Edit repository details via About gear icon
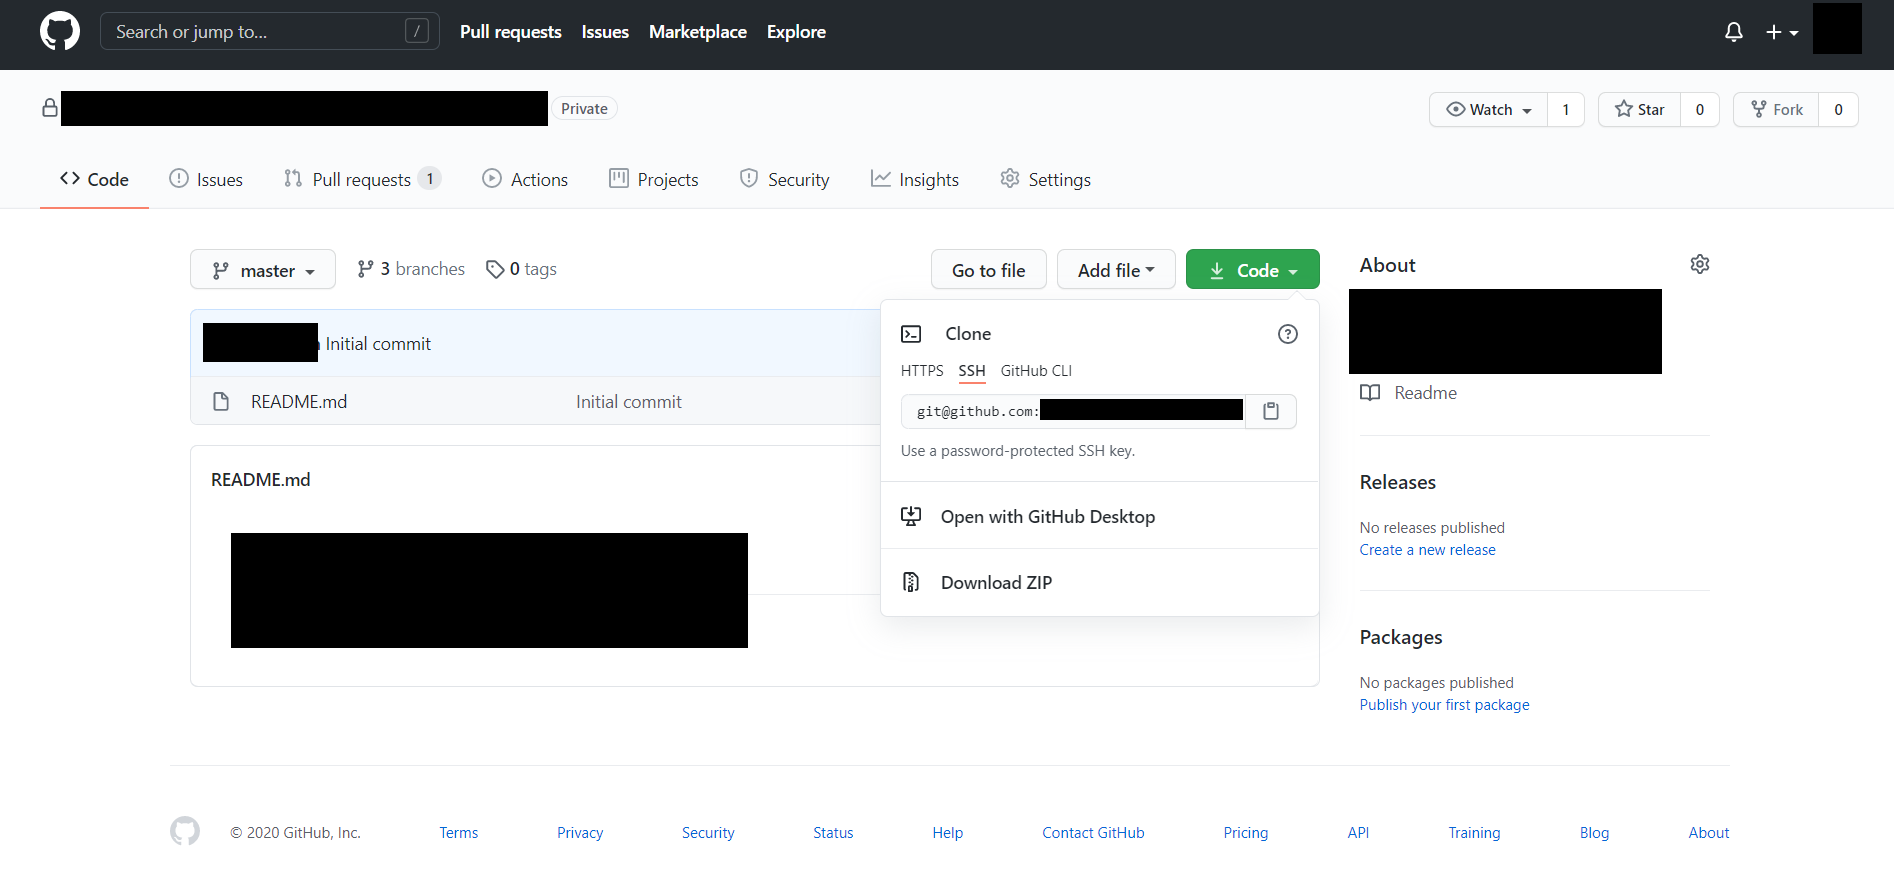This screenshot has height=891, width=1894. tap(1700, 264)
